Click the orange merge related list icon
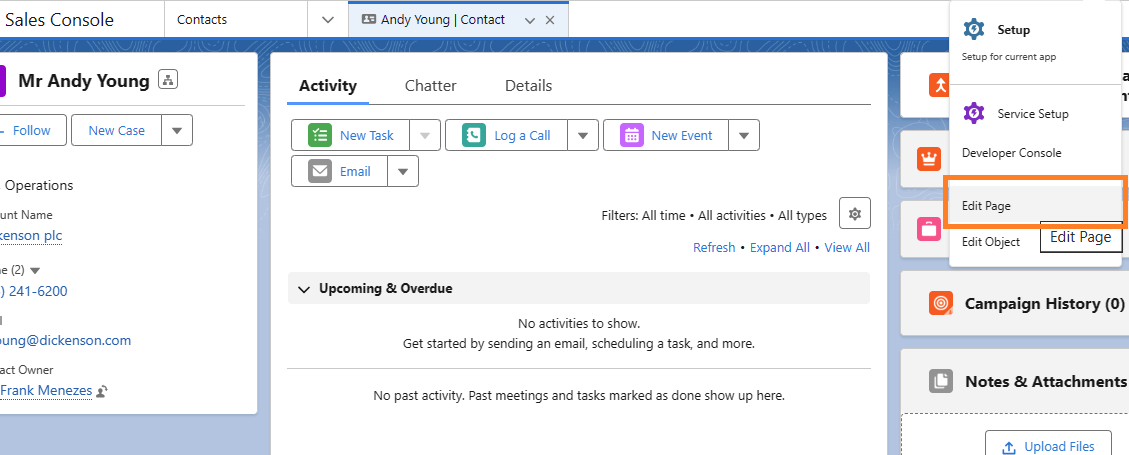Viewport: 1129px width, 455px height. [940, 85]
